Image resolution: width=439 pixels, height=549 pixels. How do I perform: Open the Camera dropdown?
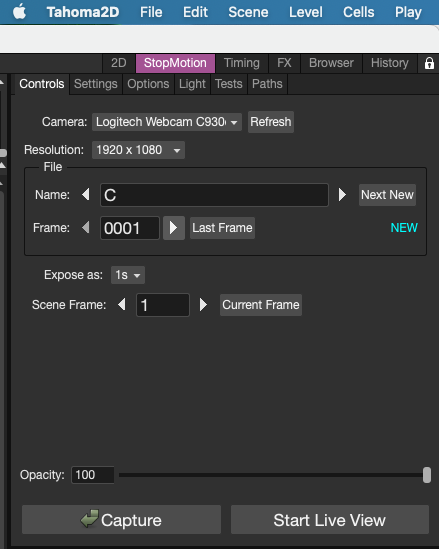[167, 122]
